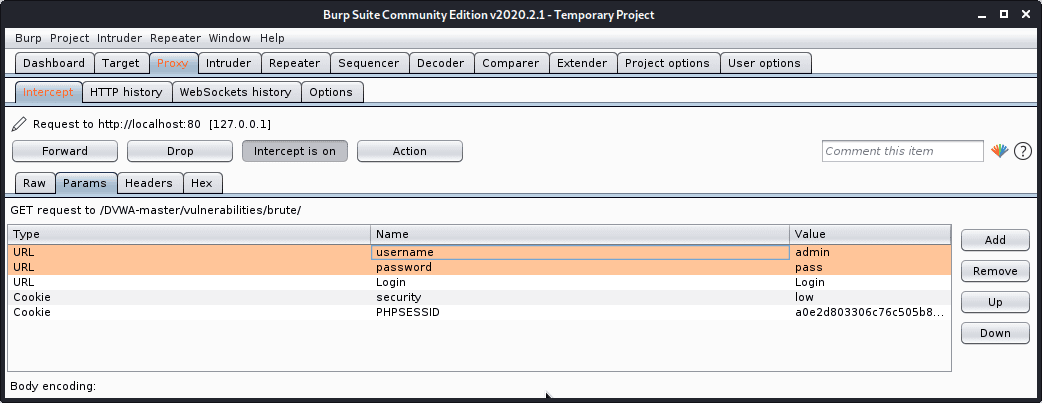Sort by the Name column header

coord(580,234)
